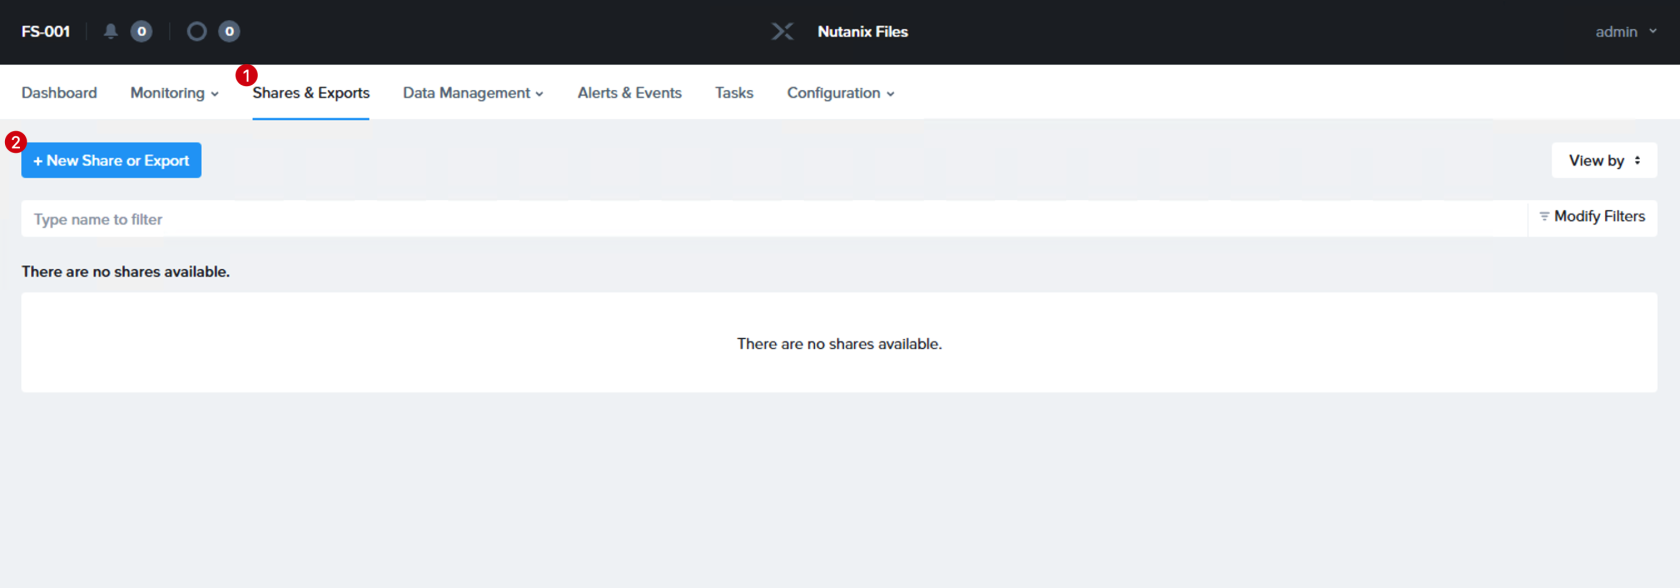Switch to Shares & Exports tab
This screenshot has width=1680, height=588.
[x=311, y=93]
